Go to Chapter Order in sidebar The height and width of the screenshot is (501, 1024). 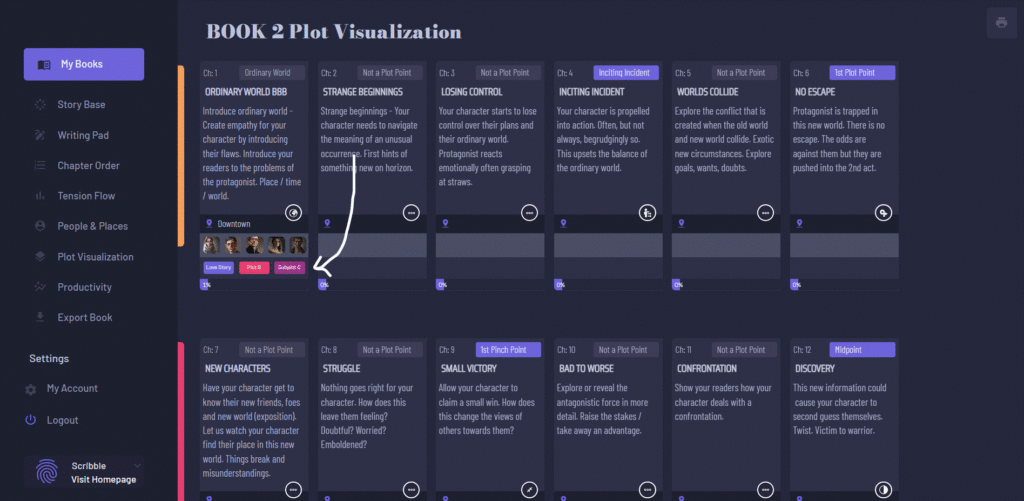tap(88, 165)
